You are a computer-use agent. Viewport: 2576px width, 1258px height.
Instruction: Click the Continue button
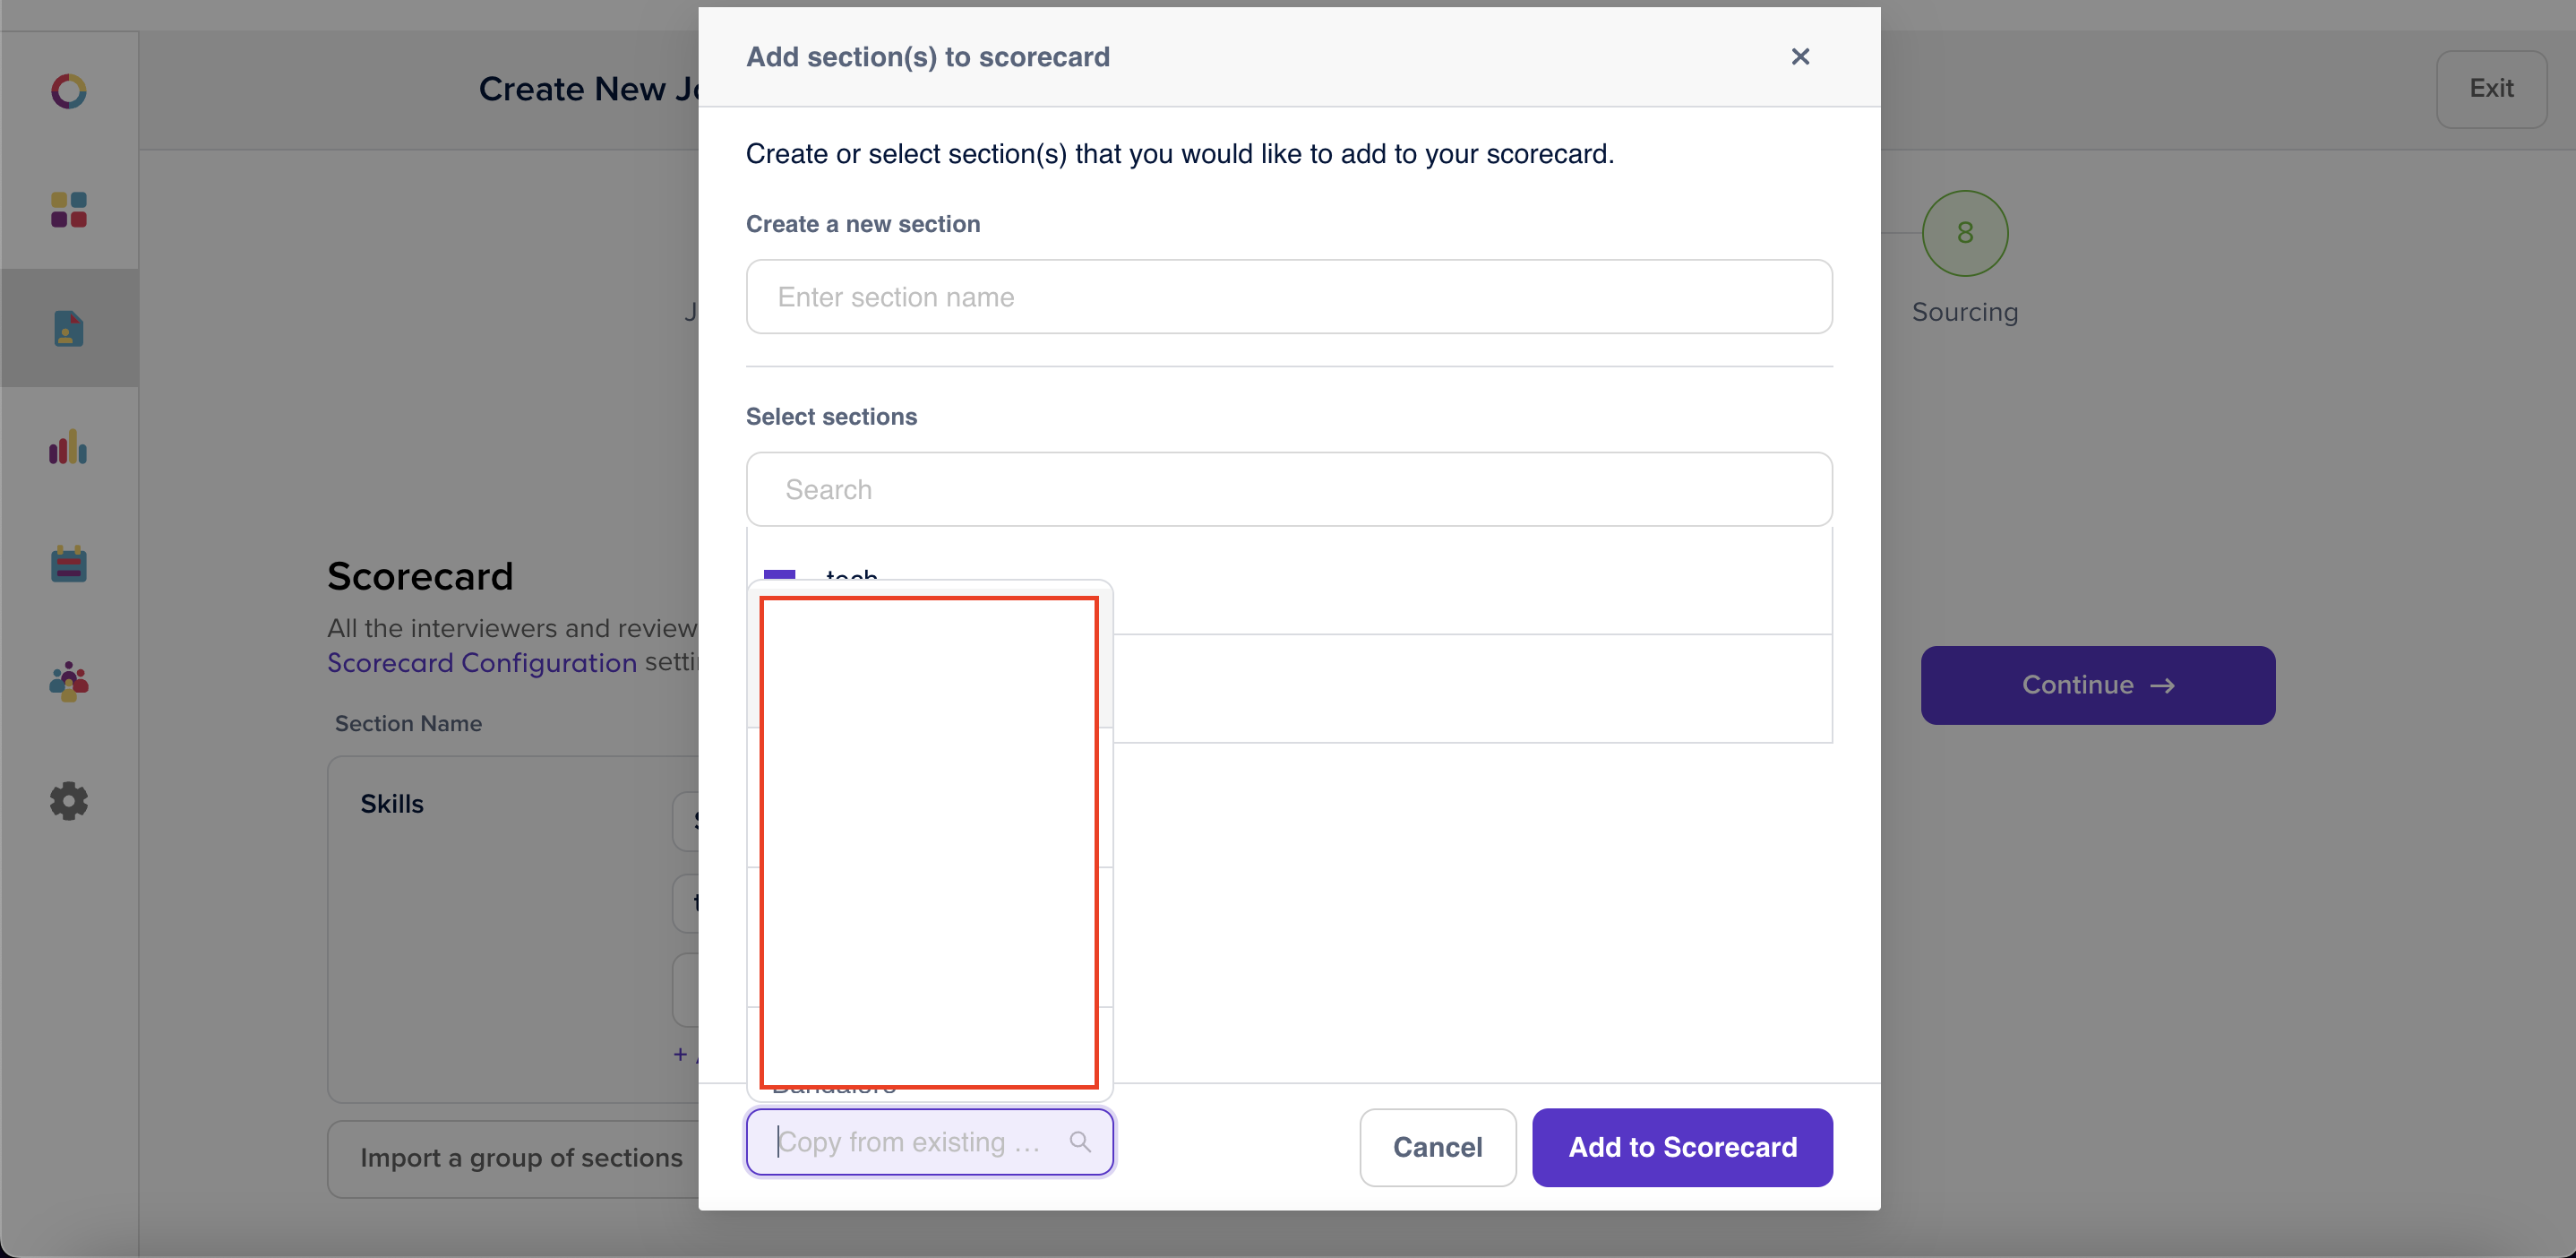pyautogui.click(x=2097, y=685)
